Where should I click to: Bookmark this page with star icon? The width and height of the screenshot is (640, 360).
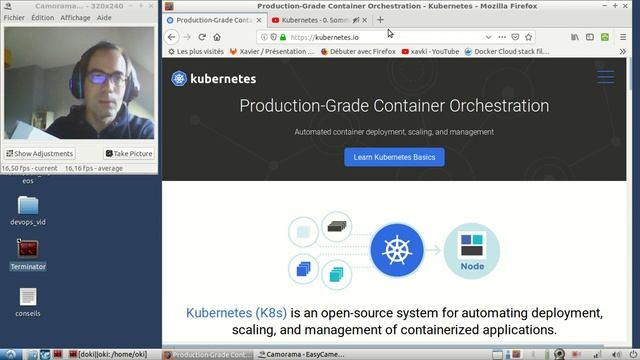529,37
